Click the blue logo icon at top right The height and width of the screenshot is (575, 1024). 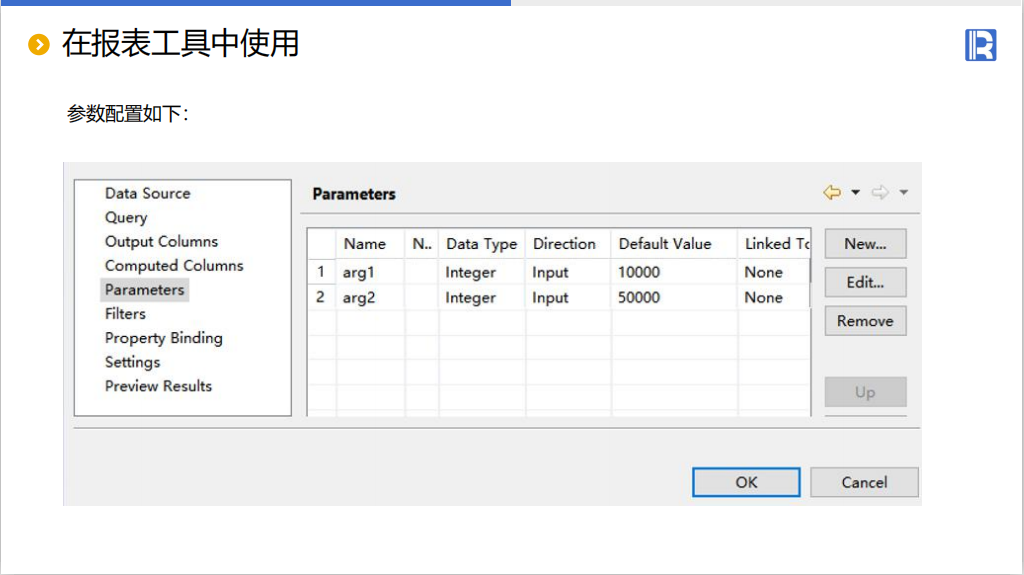(x=980, y=45)
